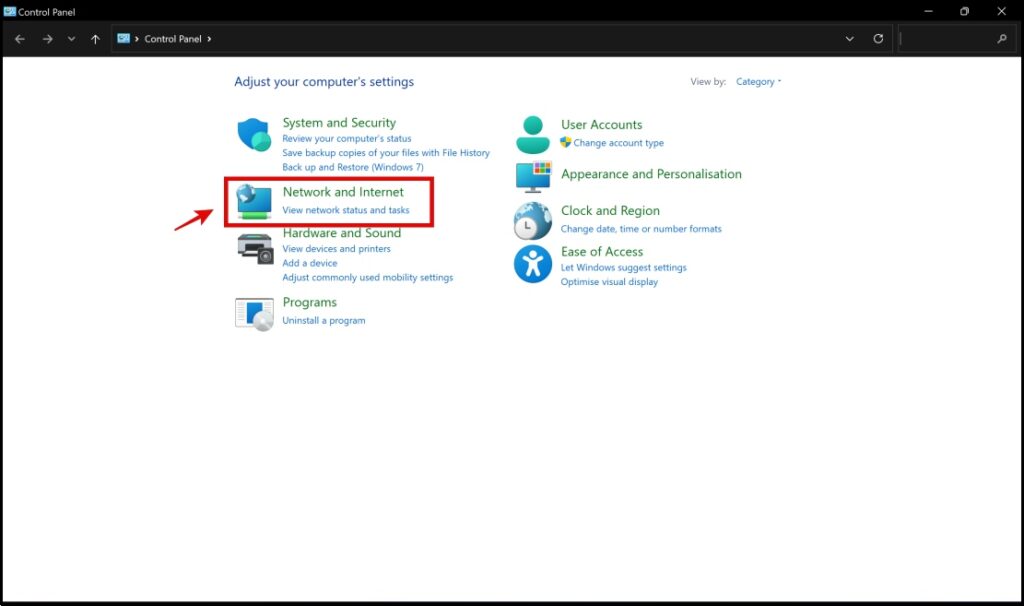This screenshot has height=606, width=1024.
Task: Open Hardware and Sound category
Action: click(342, 233)
